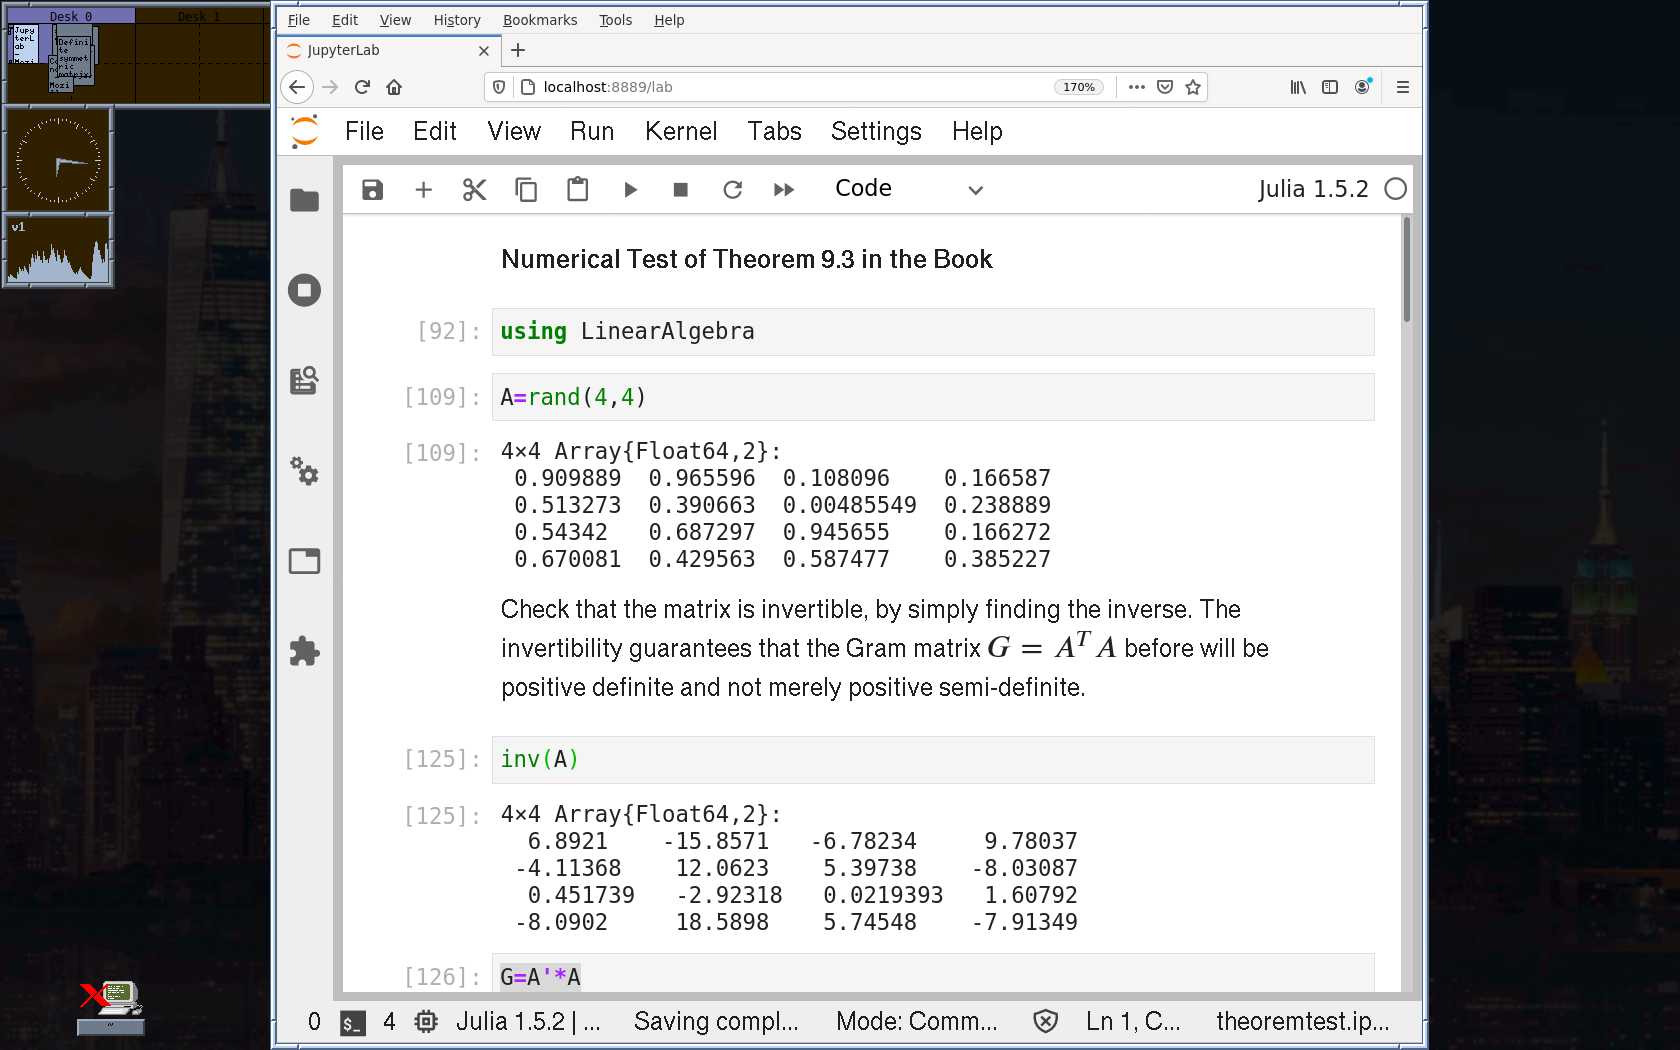The height and width of the screenshot is (1050, 1680).
Task: Interrupt the kernel with the stop button
Action: tap(681, 190)
